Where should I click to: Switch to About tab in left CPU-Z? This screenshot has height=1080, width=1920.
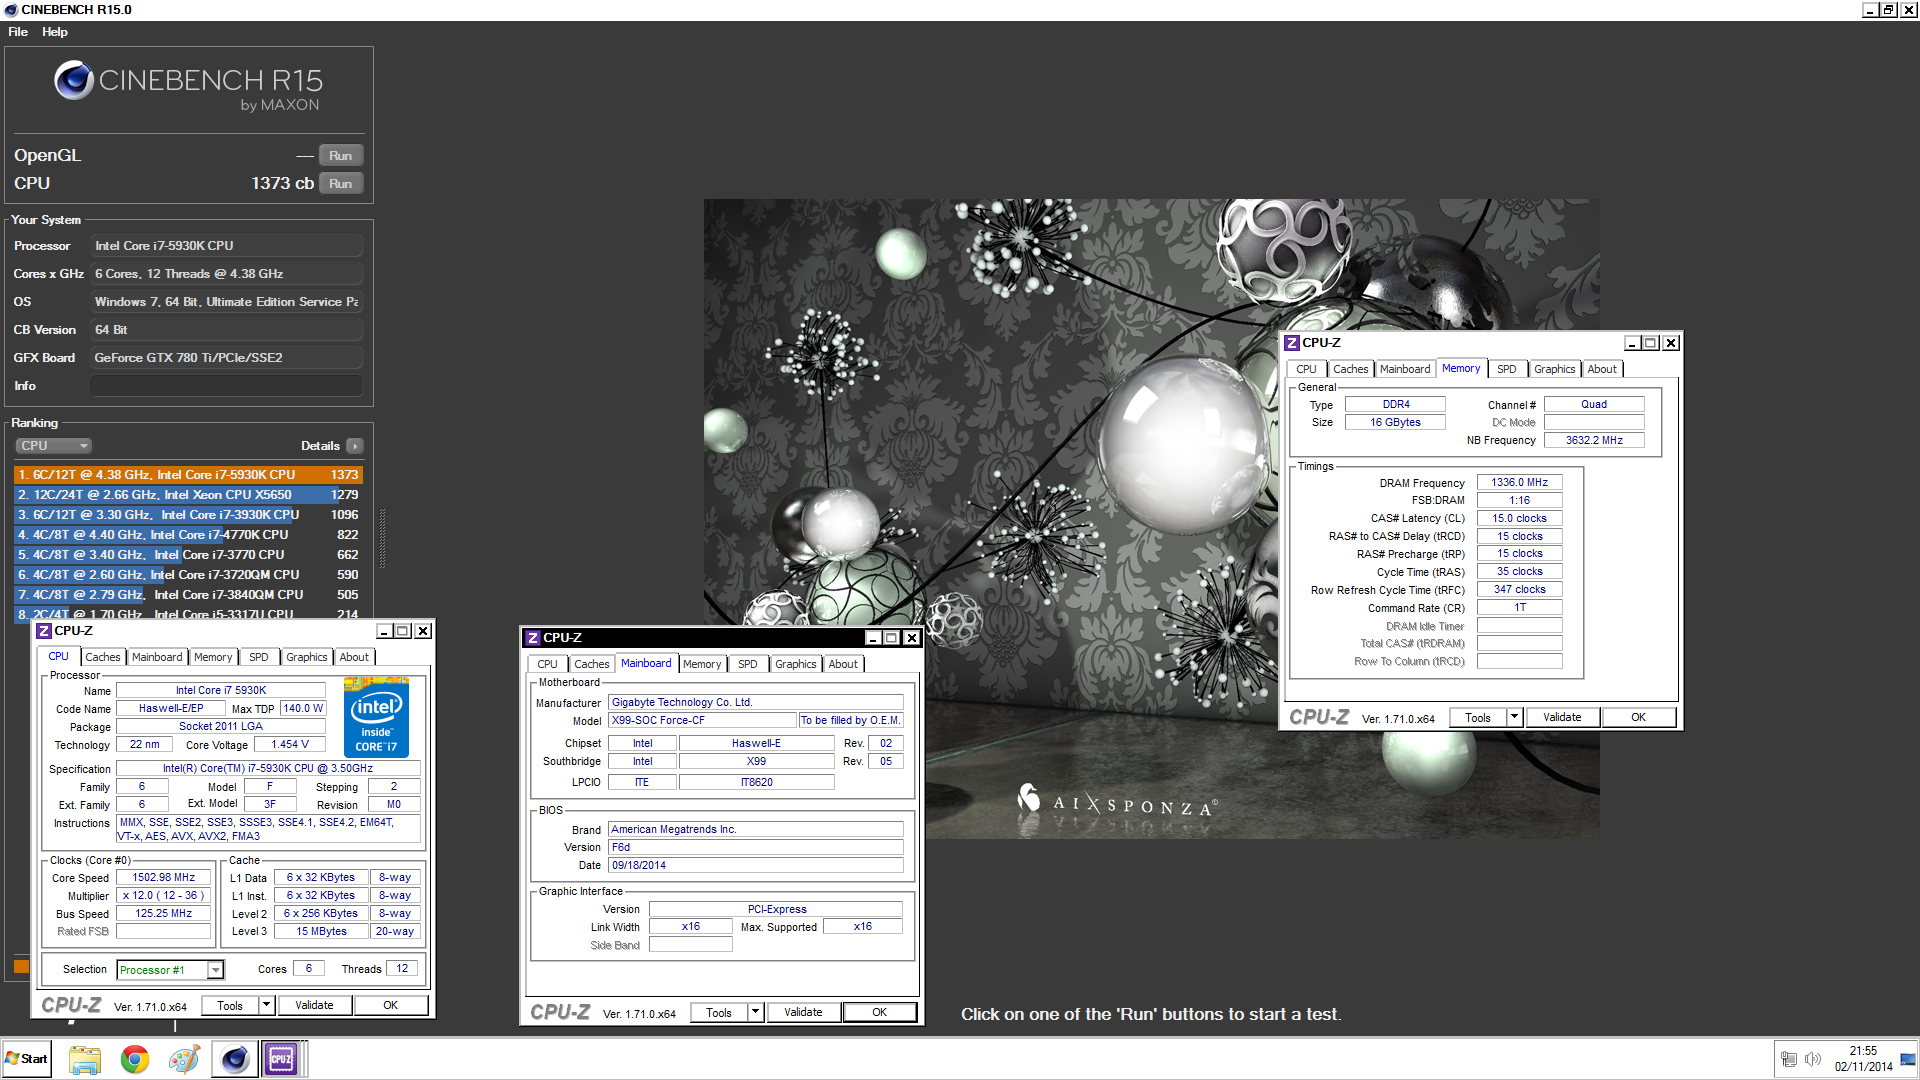pyautogui.click(x=354, y=658)
